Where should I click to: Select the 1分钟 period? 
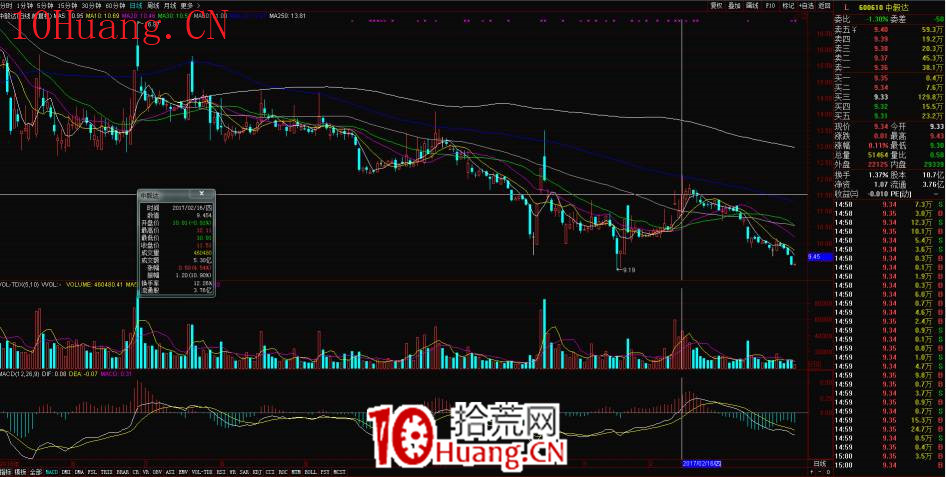coord(25,5)
